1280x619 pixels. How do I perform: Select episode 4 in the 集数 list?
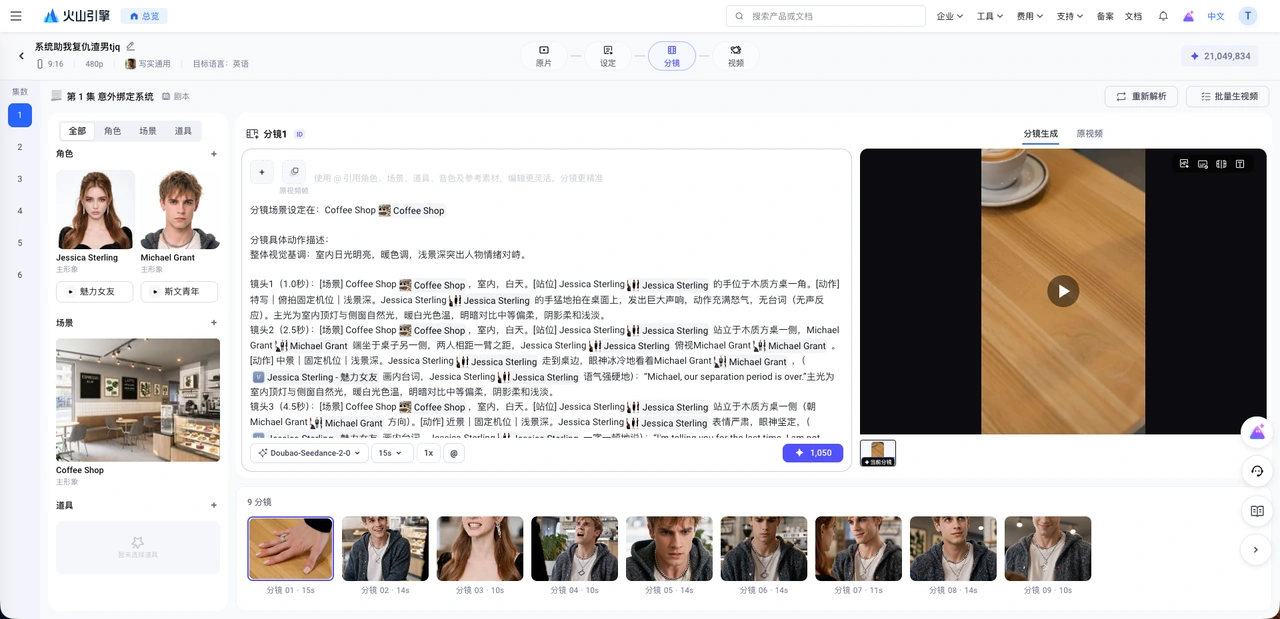(19, 211)
